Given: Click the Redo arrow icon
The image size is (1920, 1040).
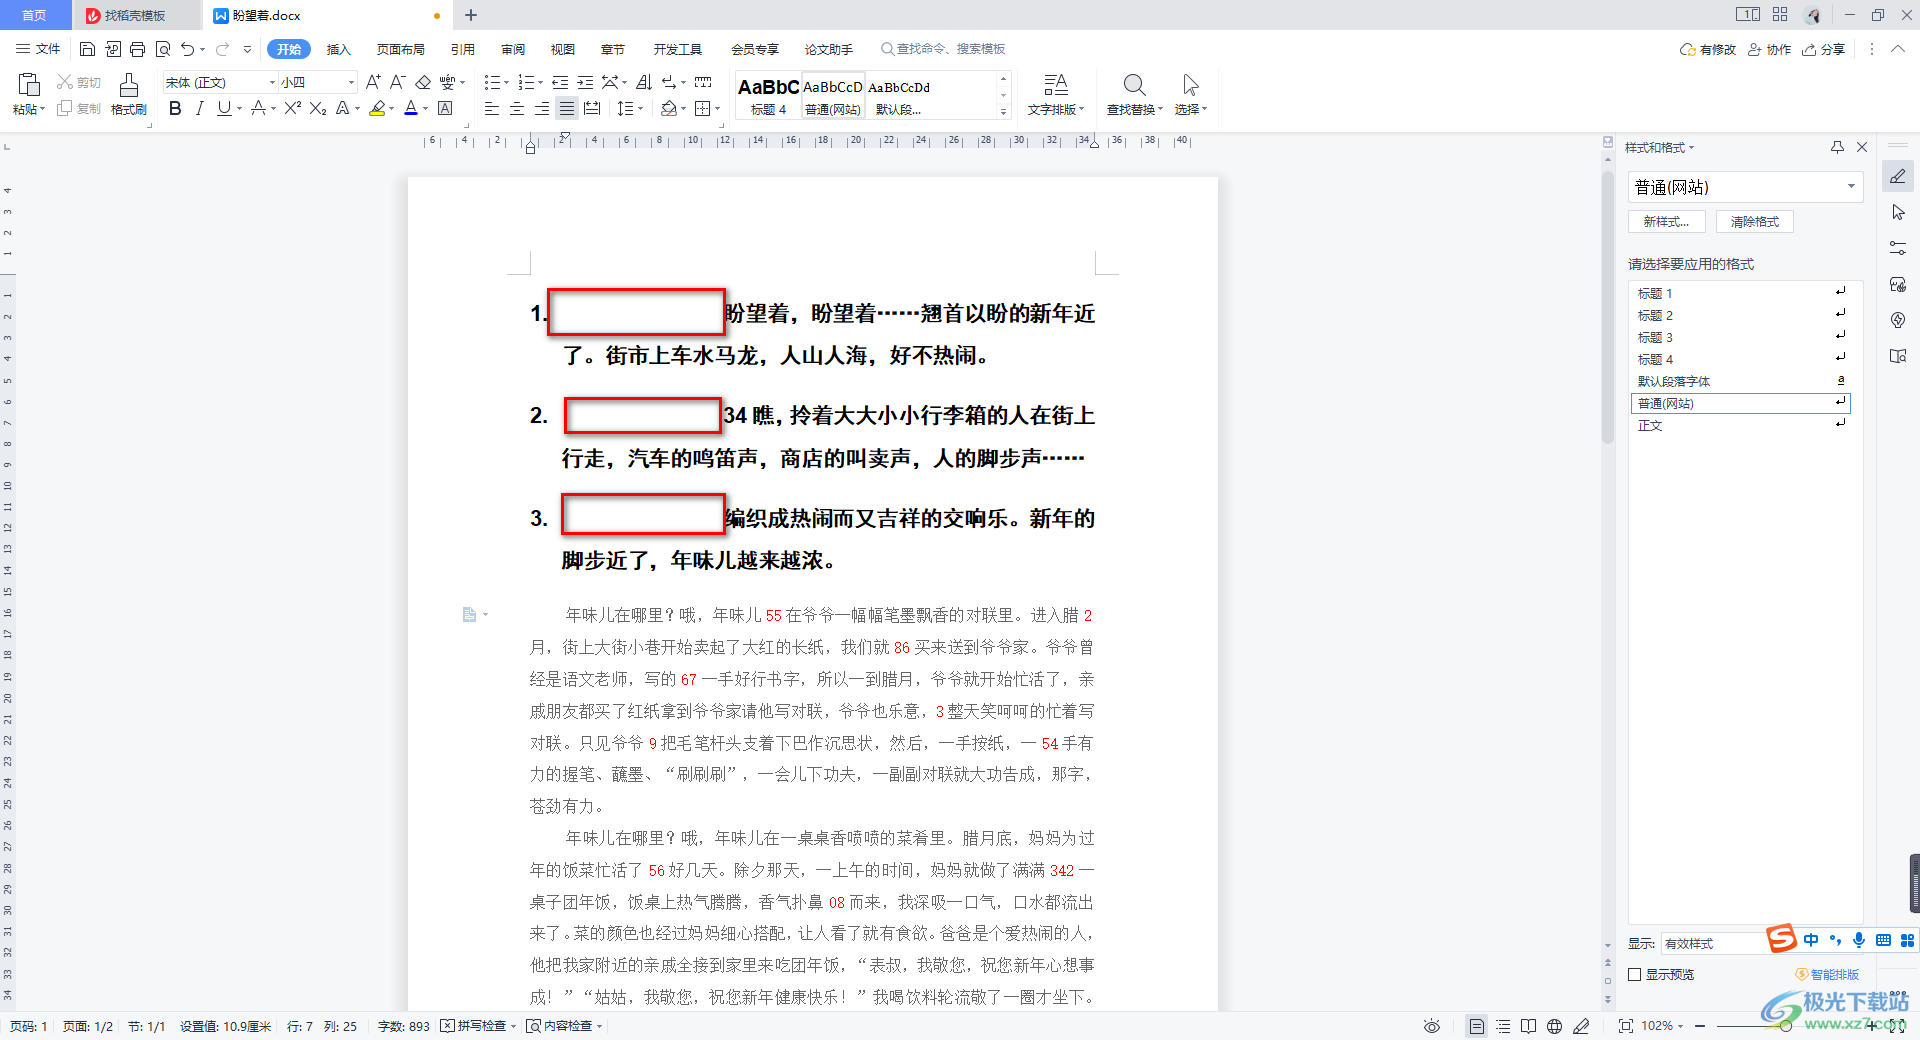Looking at the screenshot, I should (x=222, y=49).
